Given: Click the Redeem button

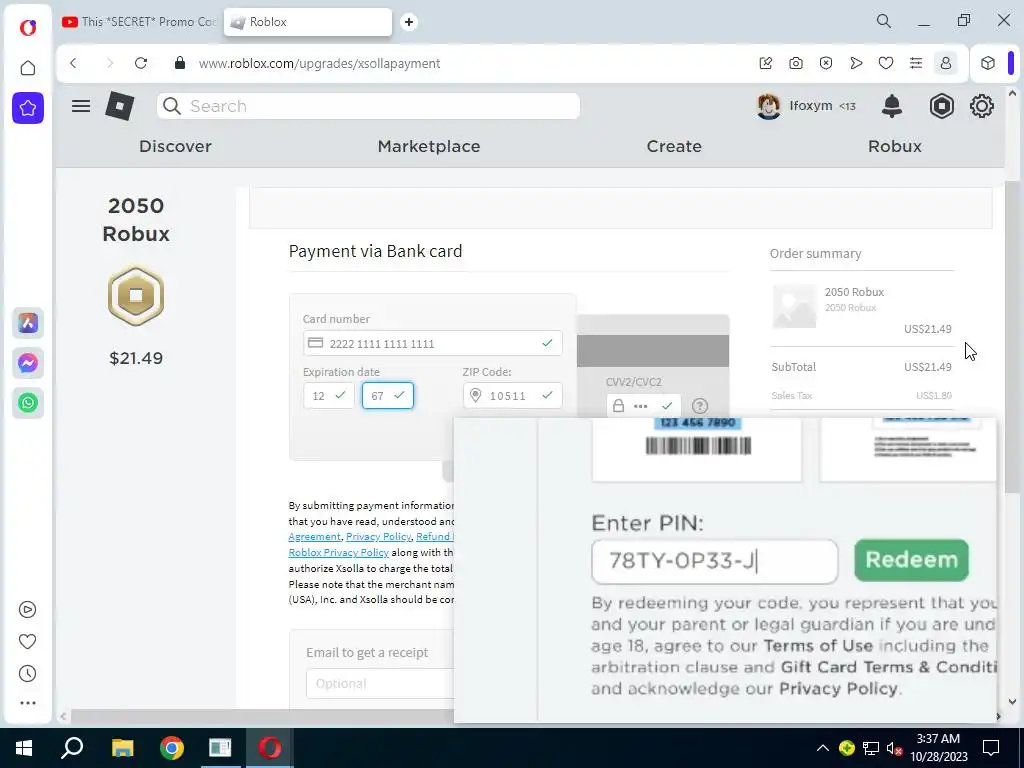Looking at the screenshot, I should coord(911,560).
